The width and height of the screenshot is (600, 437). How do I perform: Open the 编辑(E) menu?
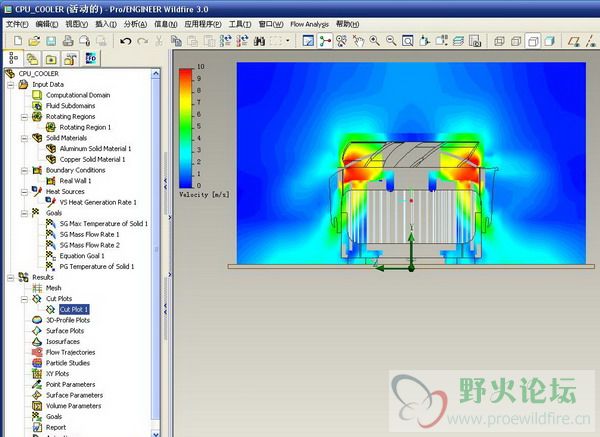point(47,24)
